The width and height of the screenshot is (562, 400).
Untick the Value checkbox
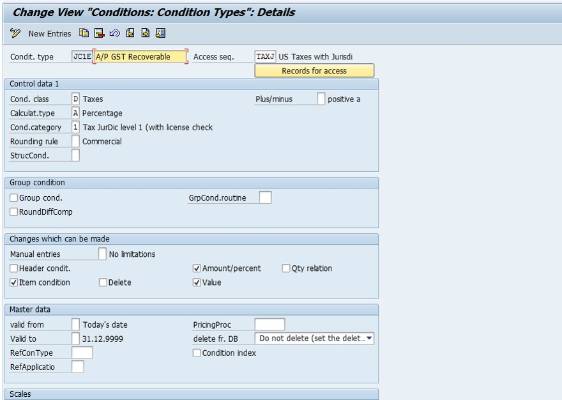pos(196,282)
